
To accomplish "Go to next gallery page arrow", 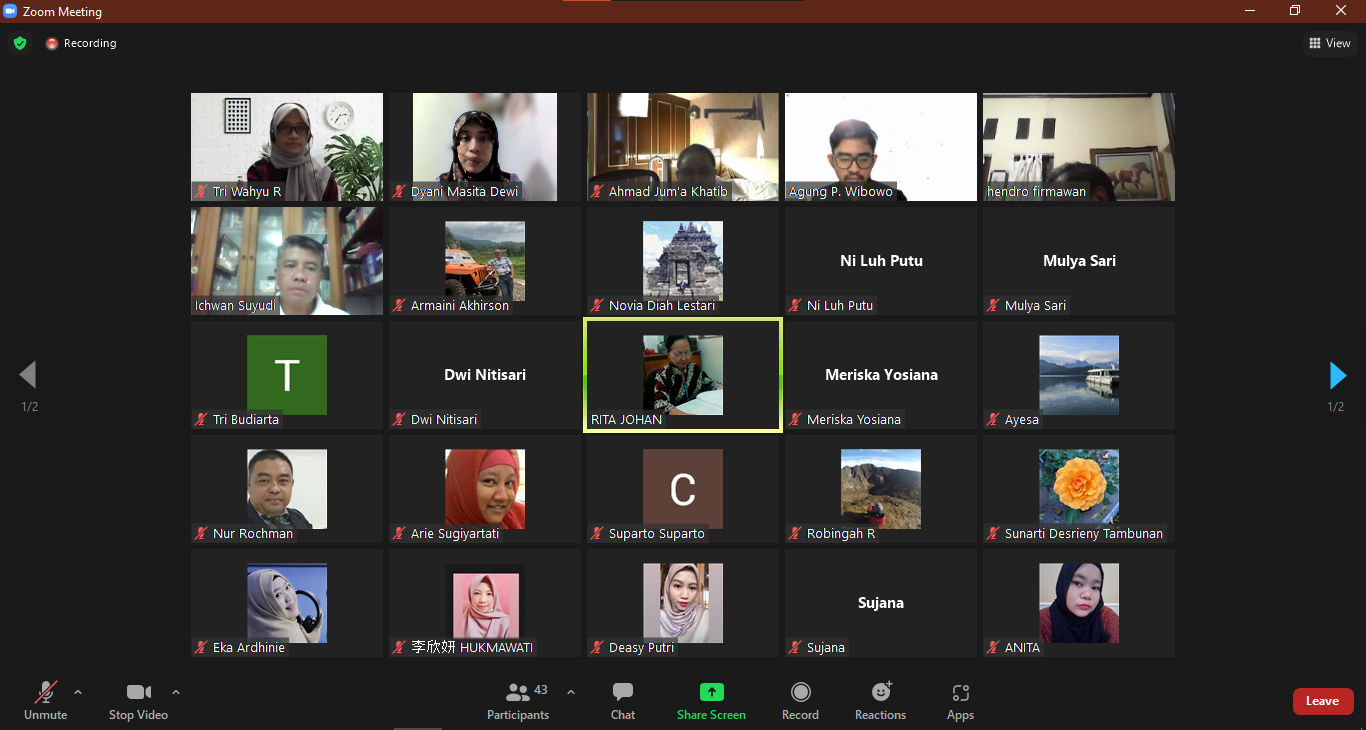I will [x=1337, y=375].
